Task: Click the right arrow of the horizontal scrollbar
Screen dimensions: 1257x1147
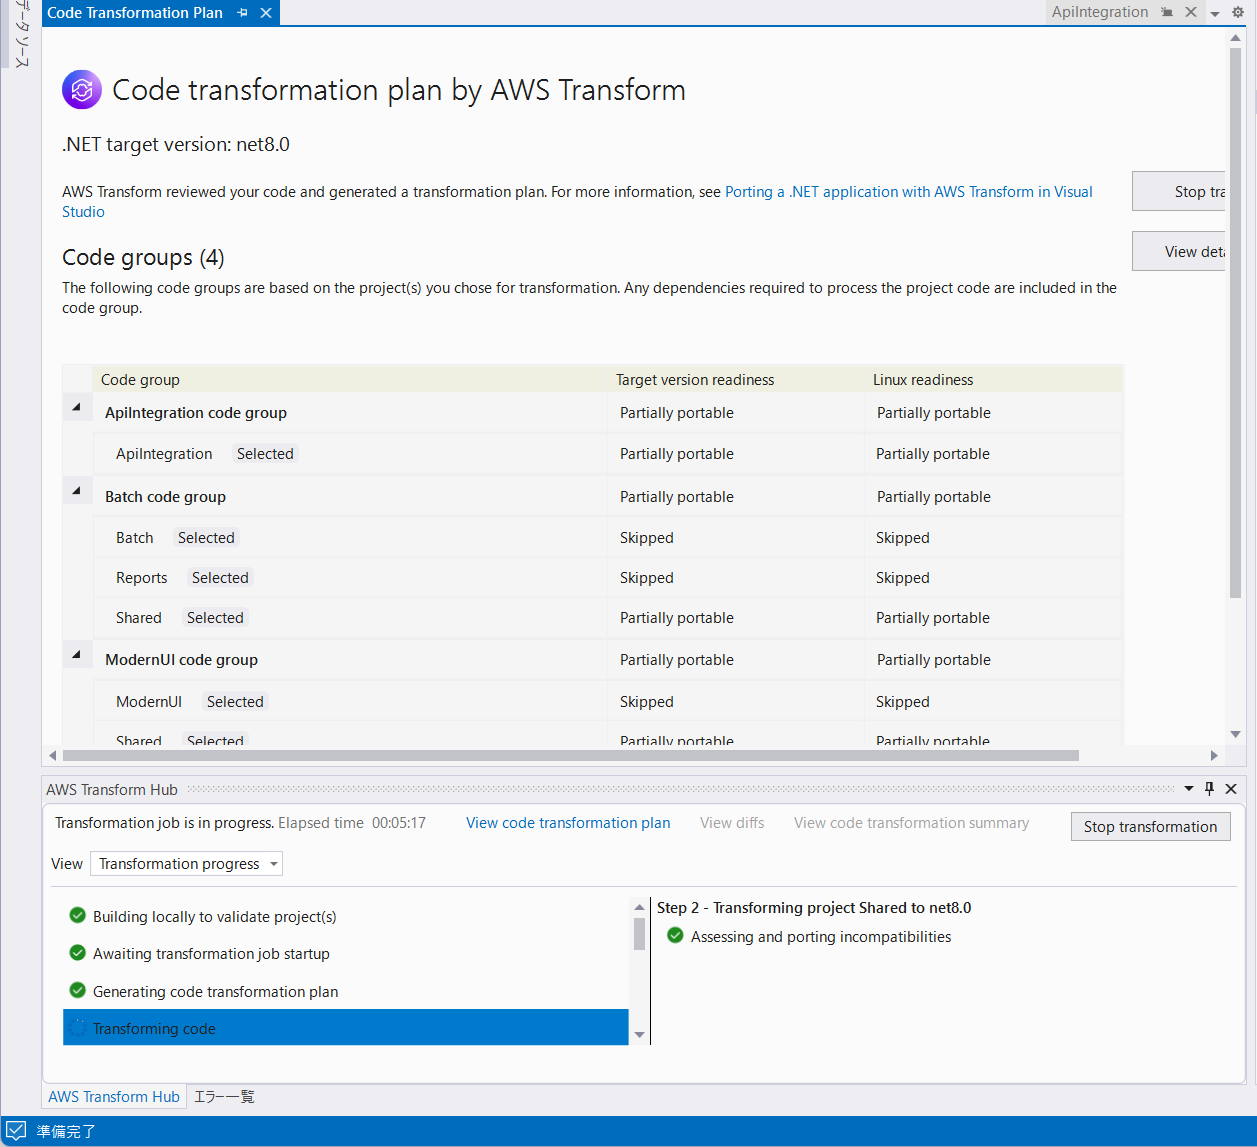Action: pyautogui.click(x=1214, y=756)
